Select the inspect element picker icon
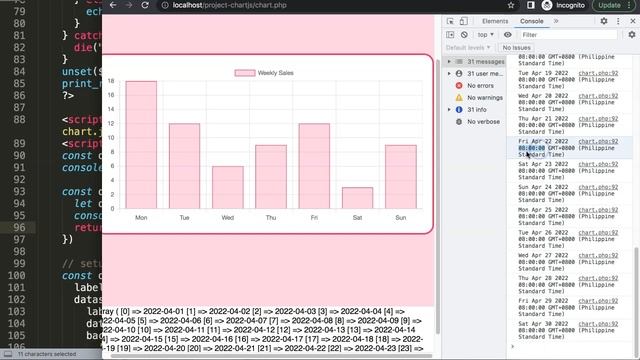Viewport: 640px width, 360px height. (450, 21)
